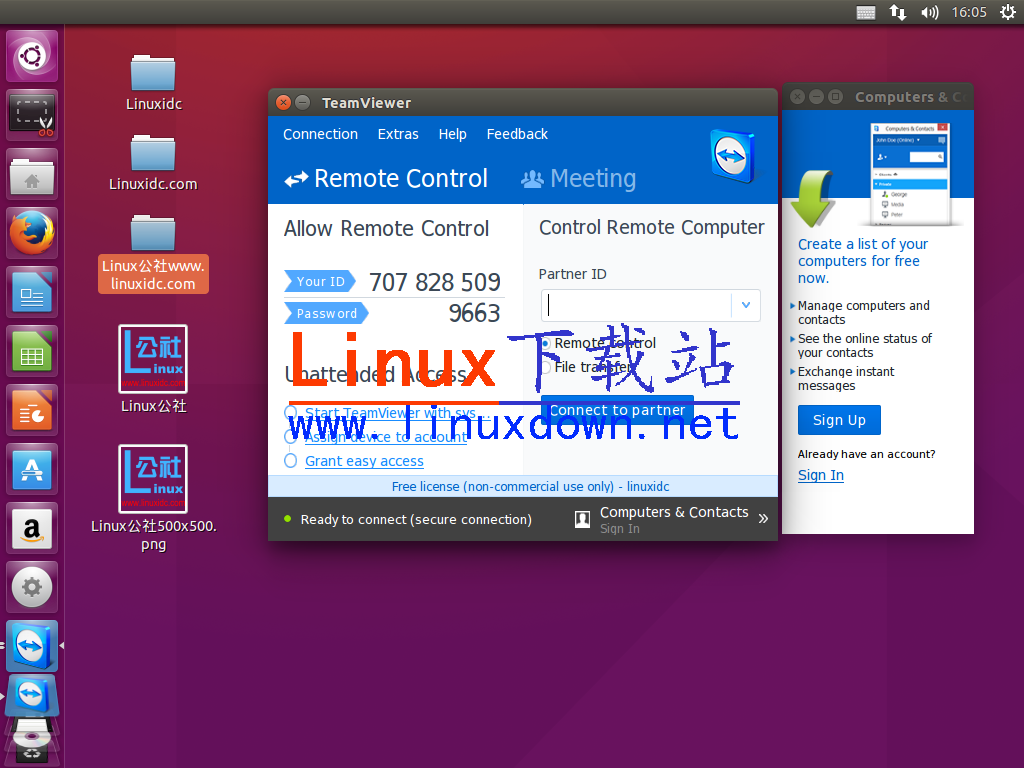Open the Extras menu

[x=398, y=134]
